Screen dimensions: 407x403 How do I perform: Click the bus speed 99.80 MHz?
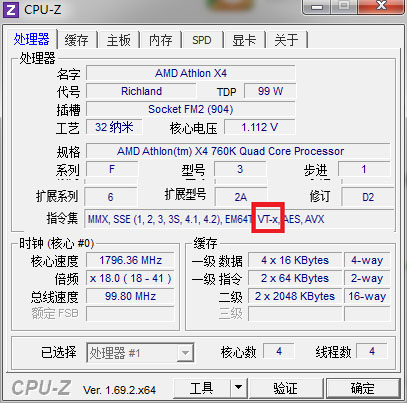coord(130,296)
